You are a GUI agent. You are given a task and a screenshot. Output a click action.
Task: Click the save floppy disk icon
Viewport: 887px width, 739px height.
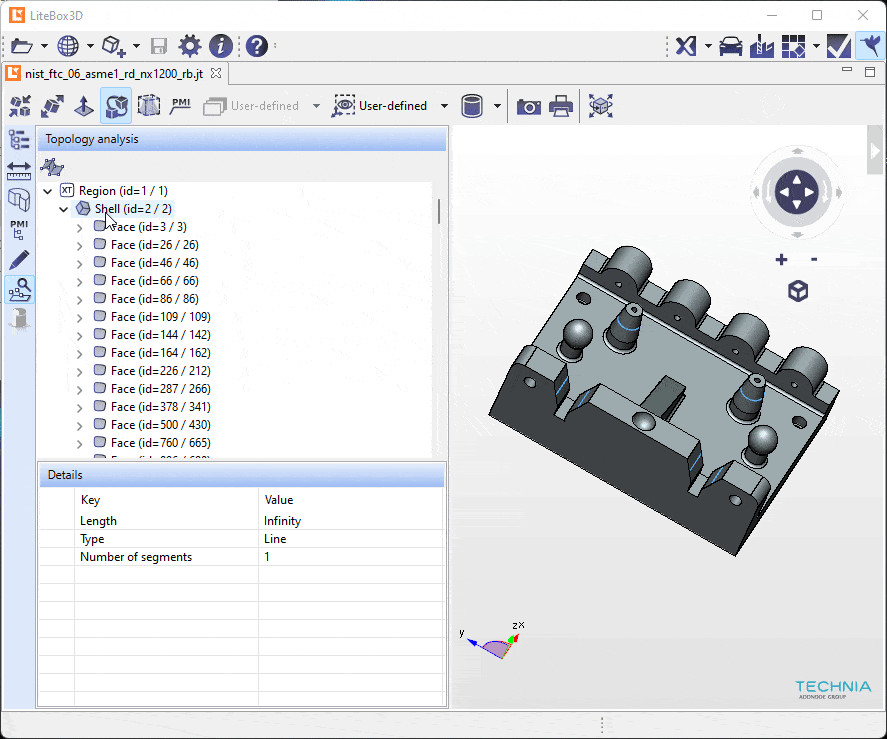tap(159, 46)
